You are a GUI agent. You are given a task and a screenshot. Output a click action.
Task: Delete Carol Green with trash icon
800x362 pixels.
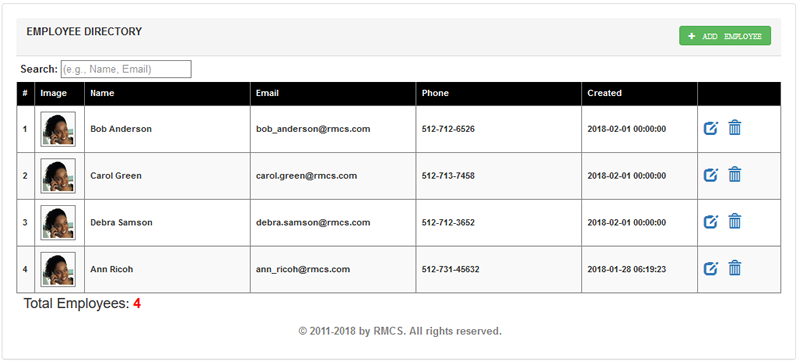click(735, 174)
